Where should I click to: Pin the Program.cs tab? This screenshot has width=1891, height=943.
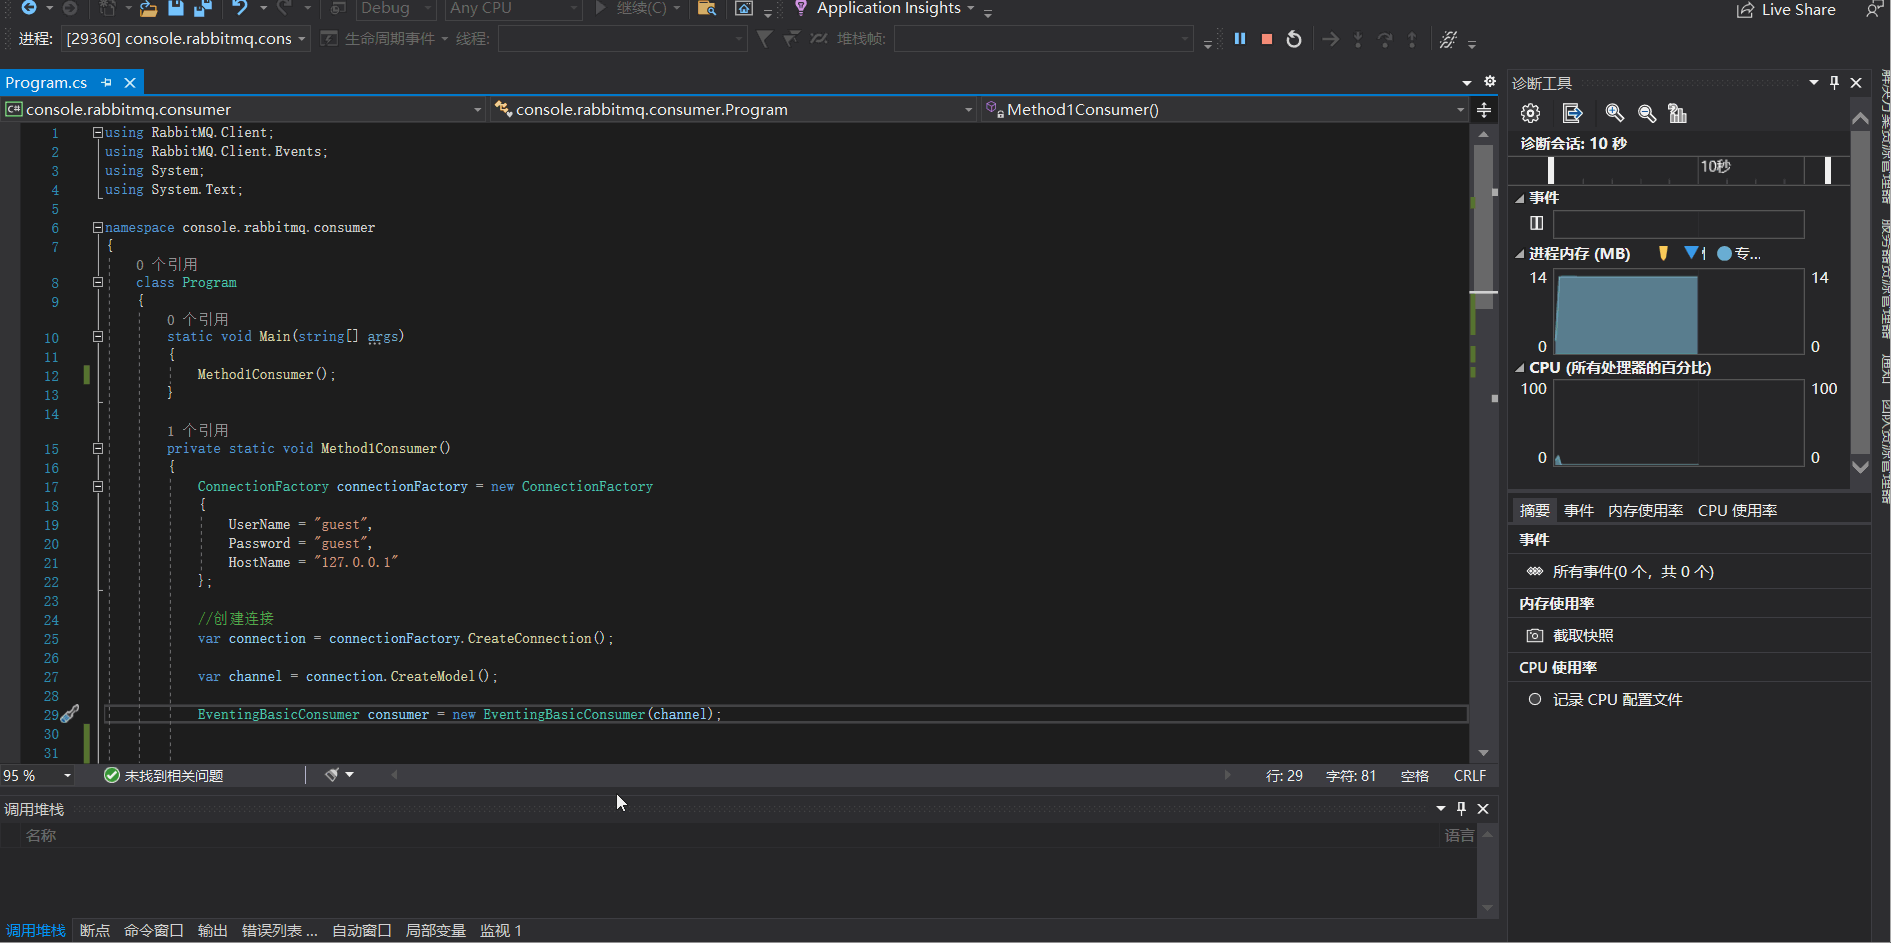pos(107,83)
